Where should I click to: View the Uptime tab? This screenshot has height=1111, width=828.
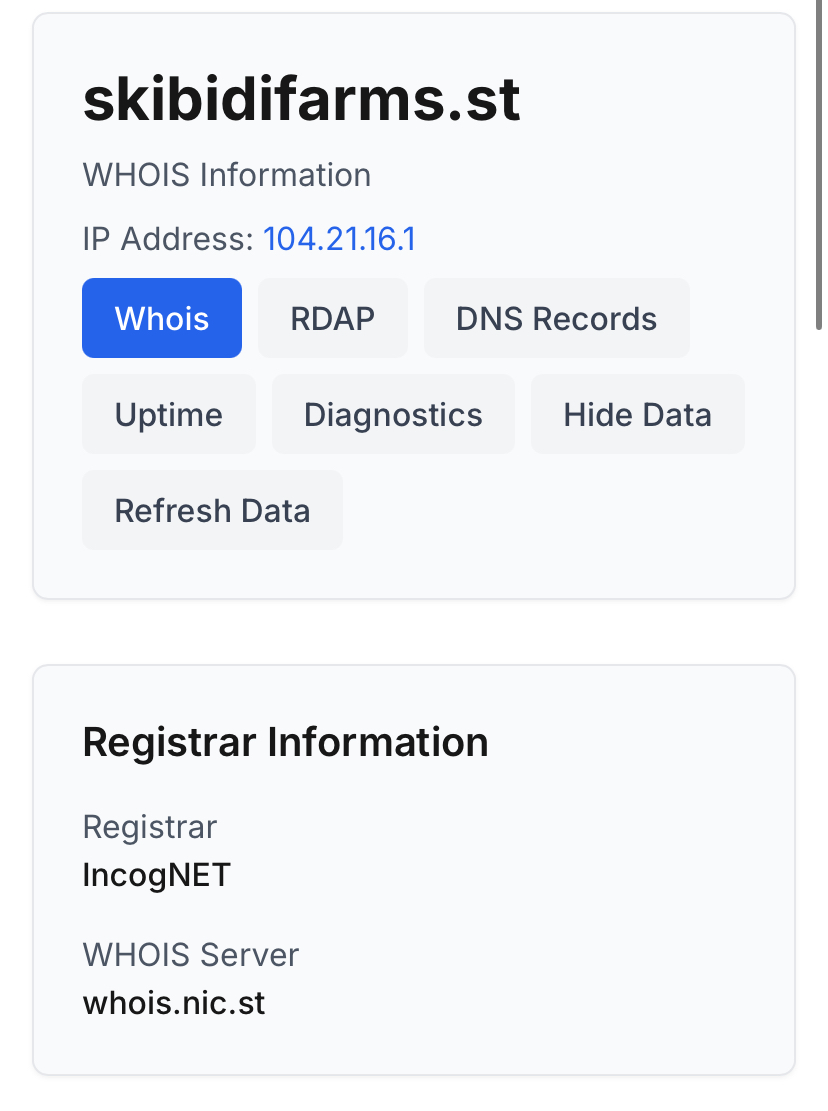pyautogui.click(x=169, y=414)
